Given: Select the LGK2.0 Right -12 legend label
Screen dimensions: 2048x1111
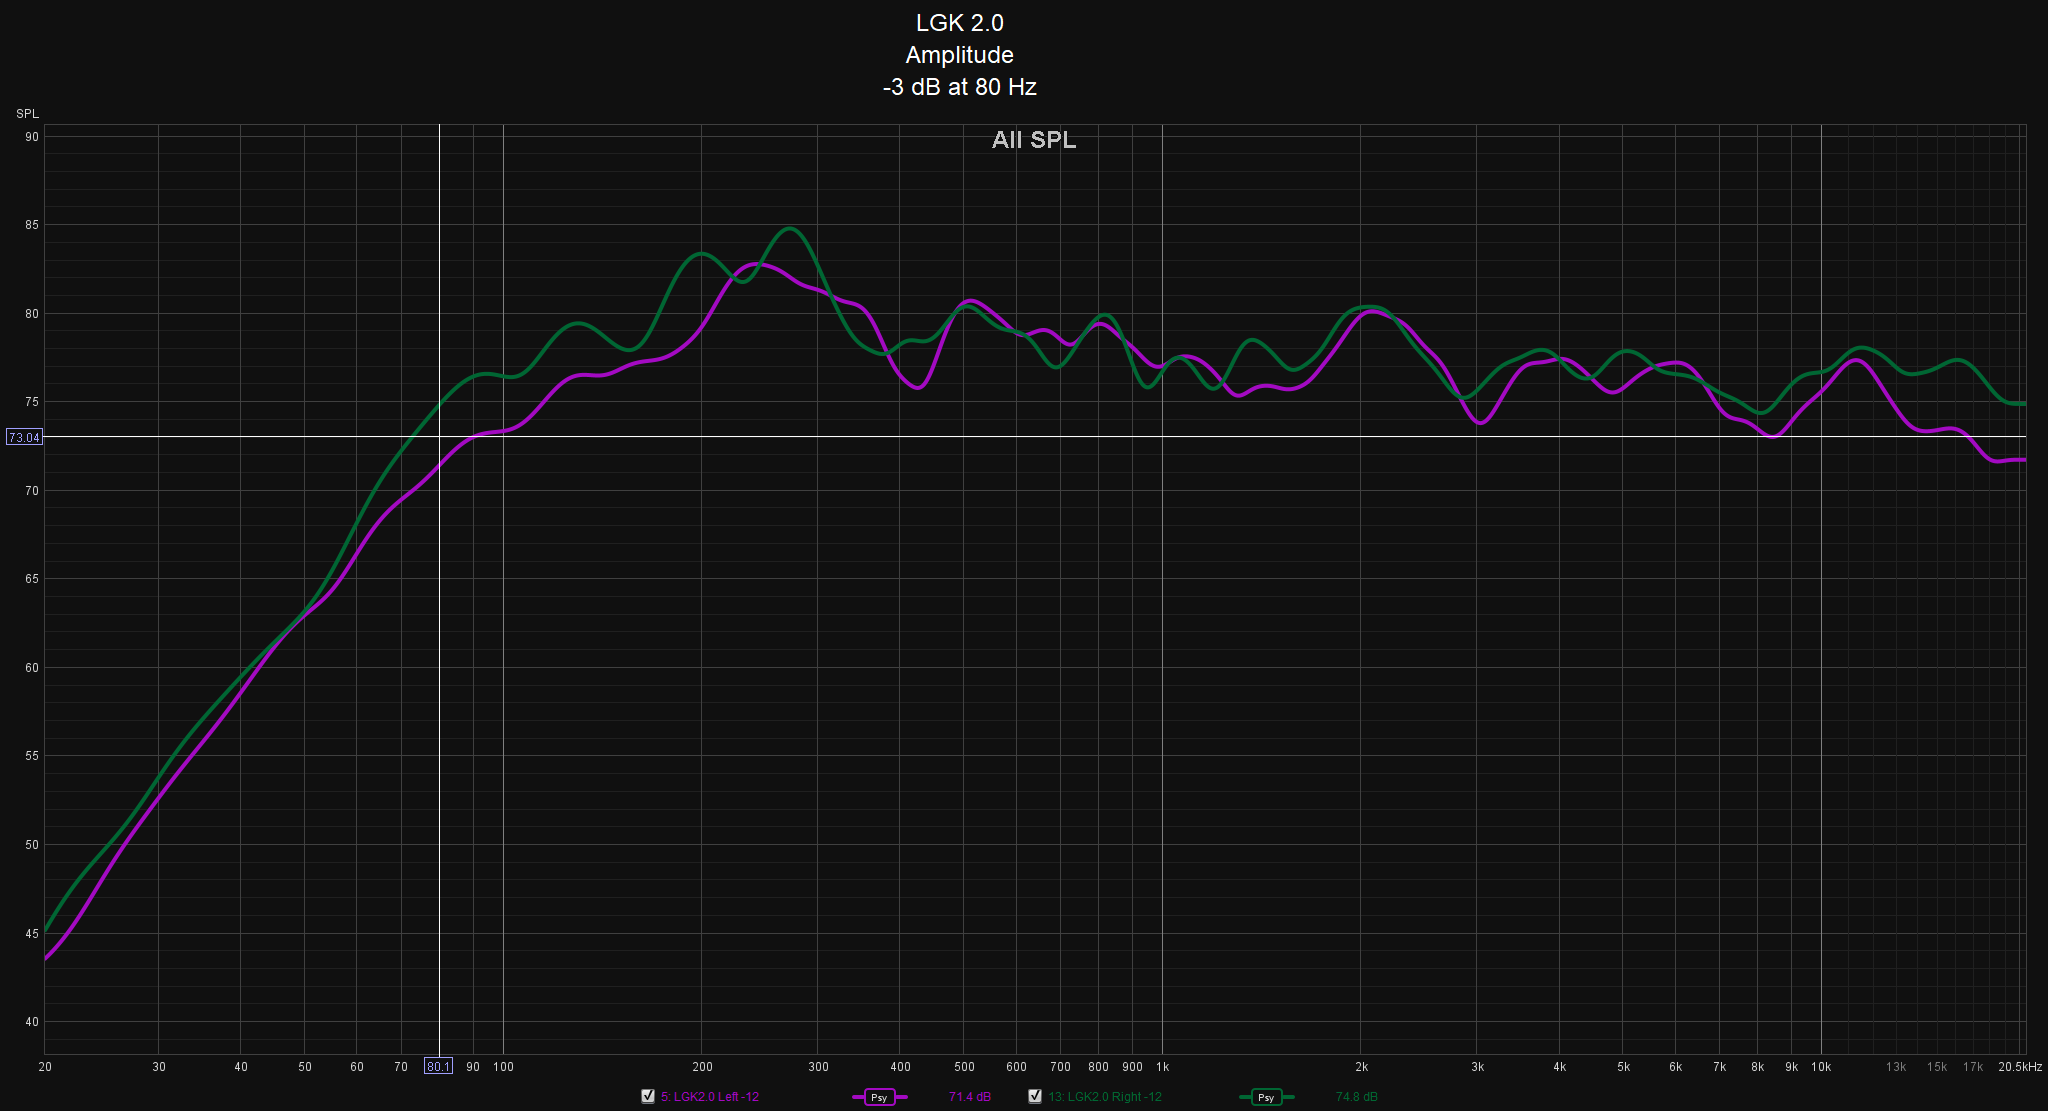Looking at the screenshot, I should click(x=1105, y=1097).
